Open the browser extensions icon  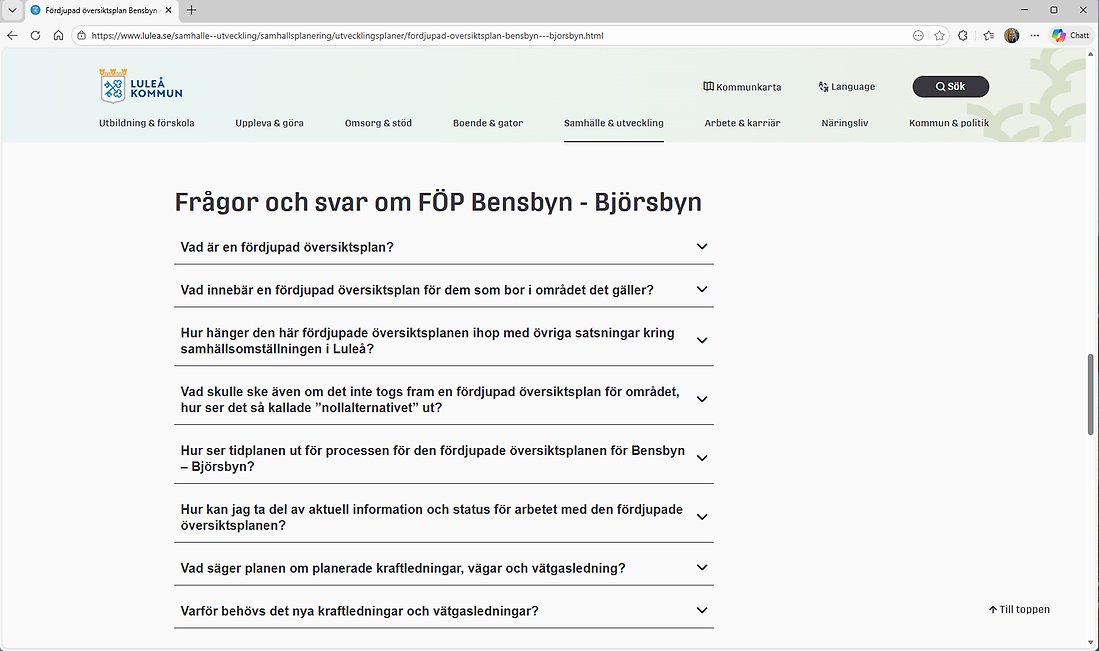click(x=963, y=35)
